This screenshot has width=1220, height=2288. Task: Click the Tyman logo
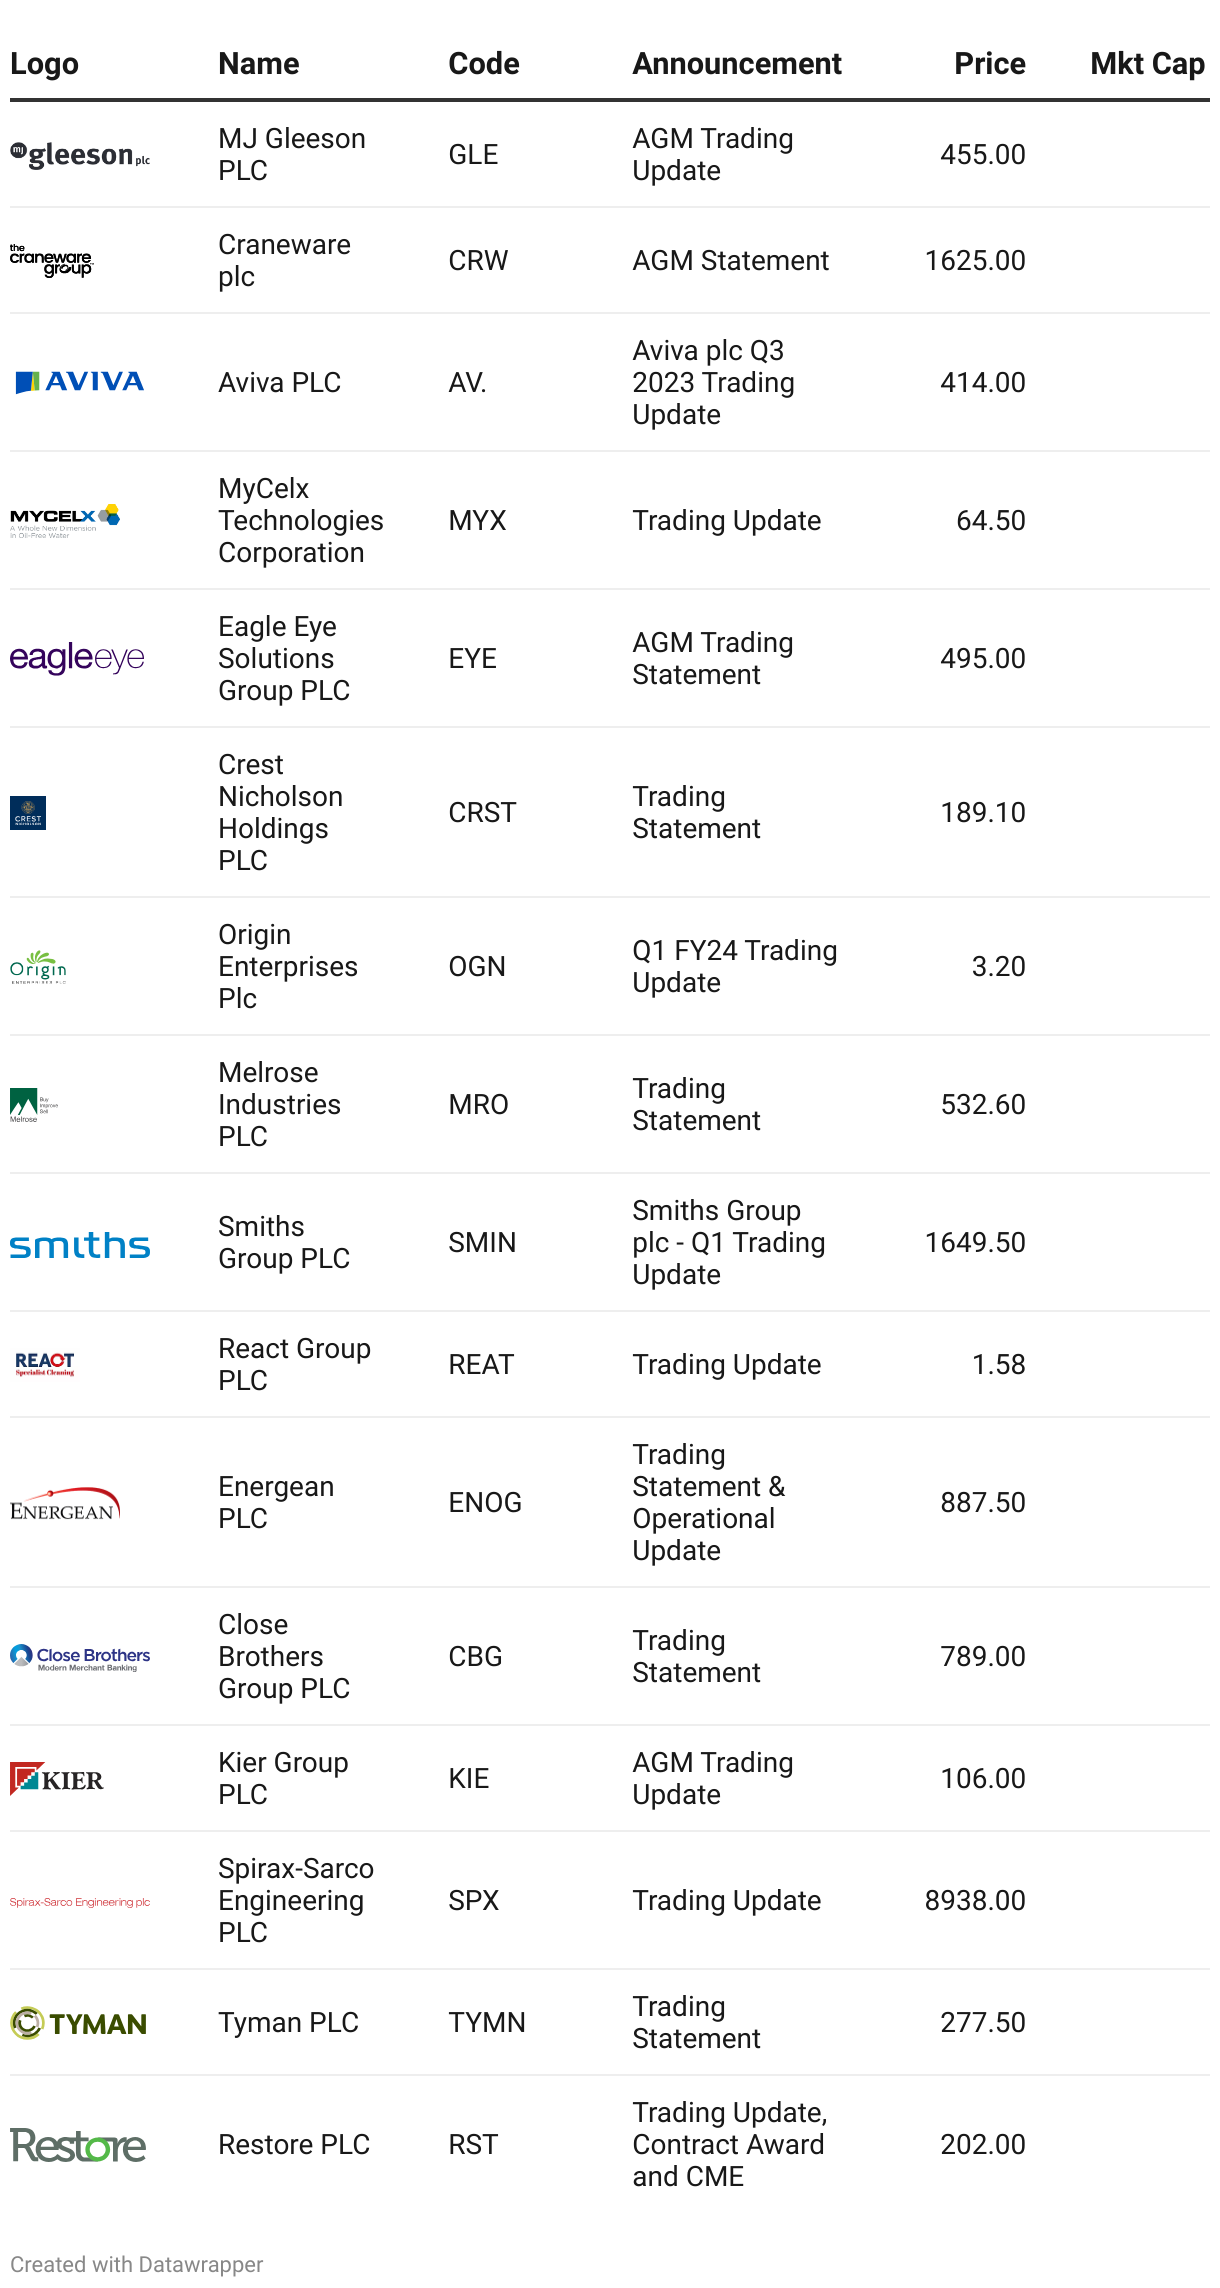79,2023
